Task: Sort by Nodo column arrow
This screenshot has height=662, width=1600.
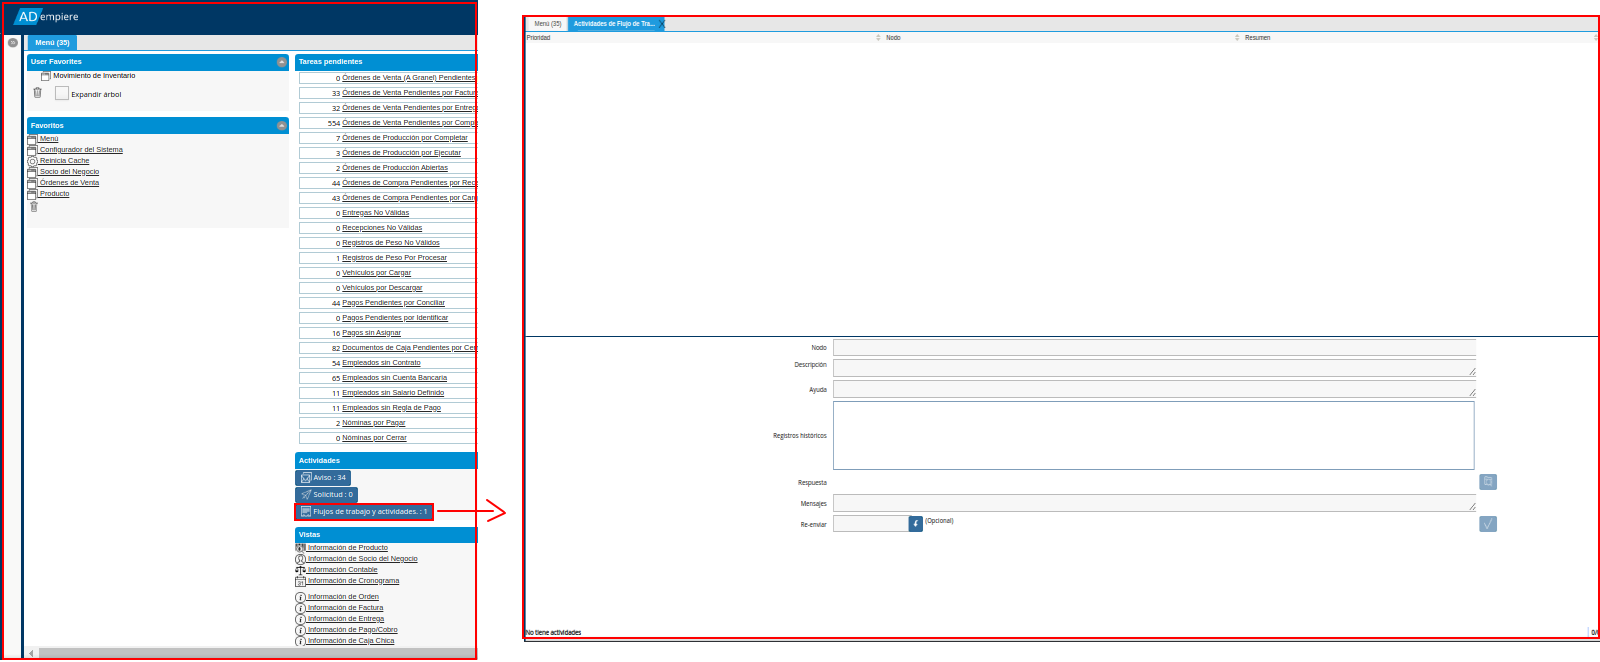Action: [x=1237, y=38]
